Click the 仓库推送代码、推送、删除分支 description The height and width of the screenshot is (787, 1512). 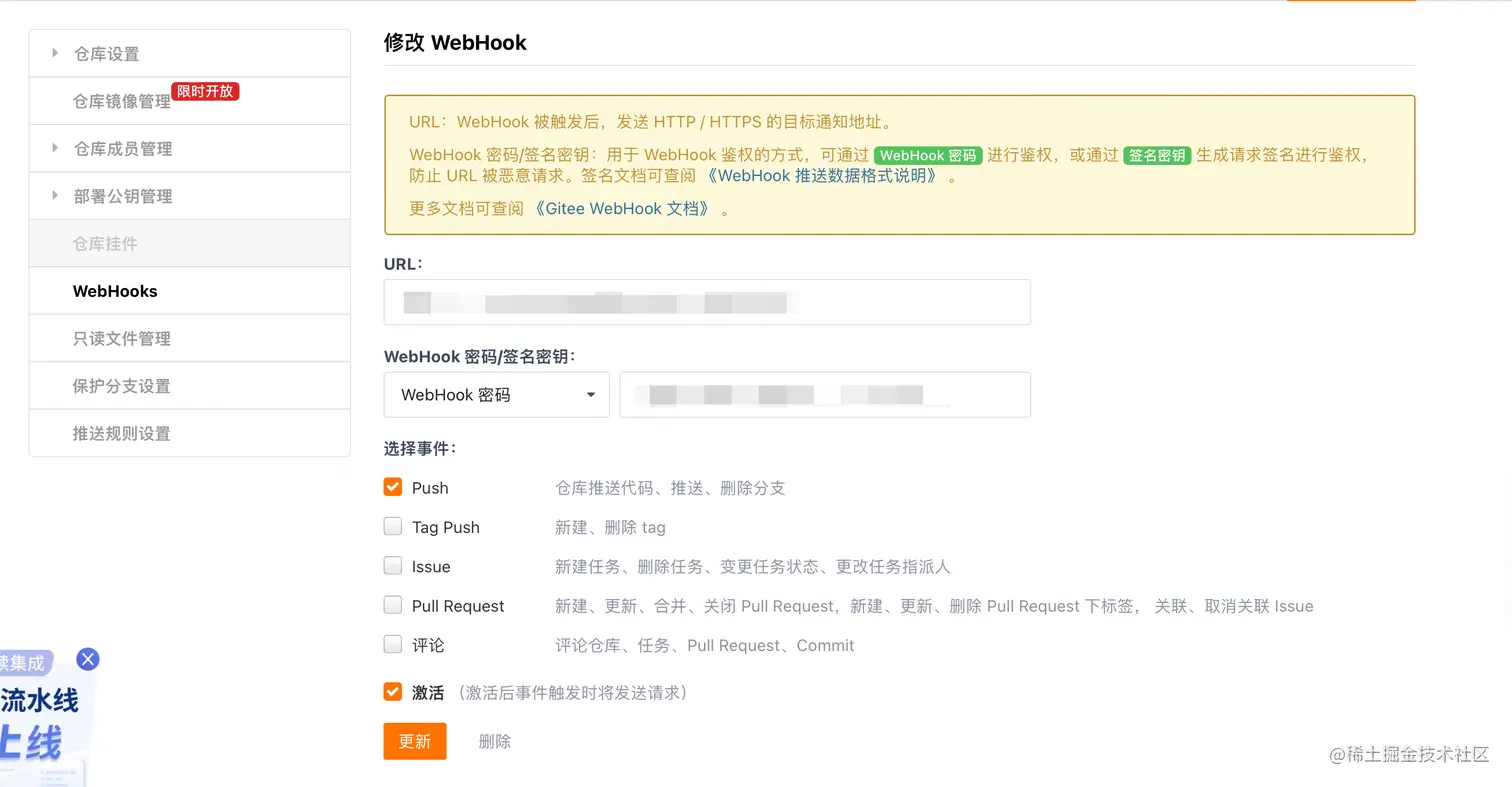click(x=670, y=488)
